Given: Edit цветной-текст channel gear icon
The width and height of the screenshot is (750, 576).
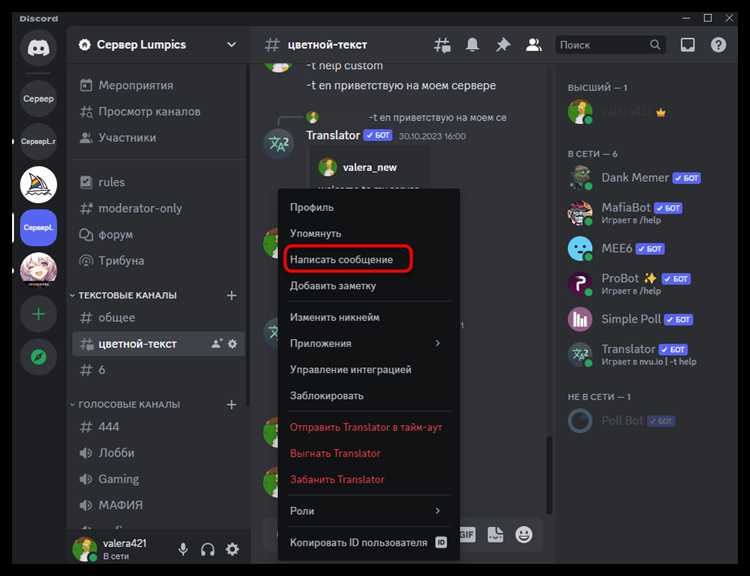Looking at the screenshot, I should point(232,343).
